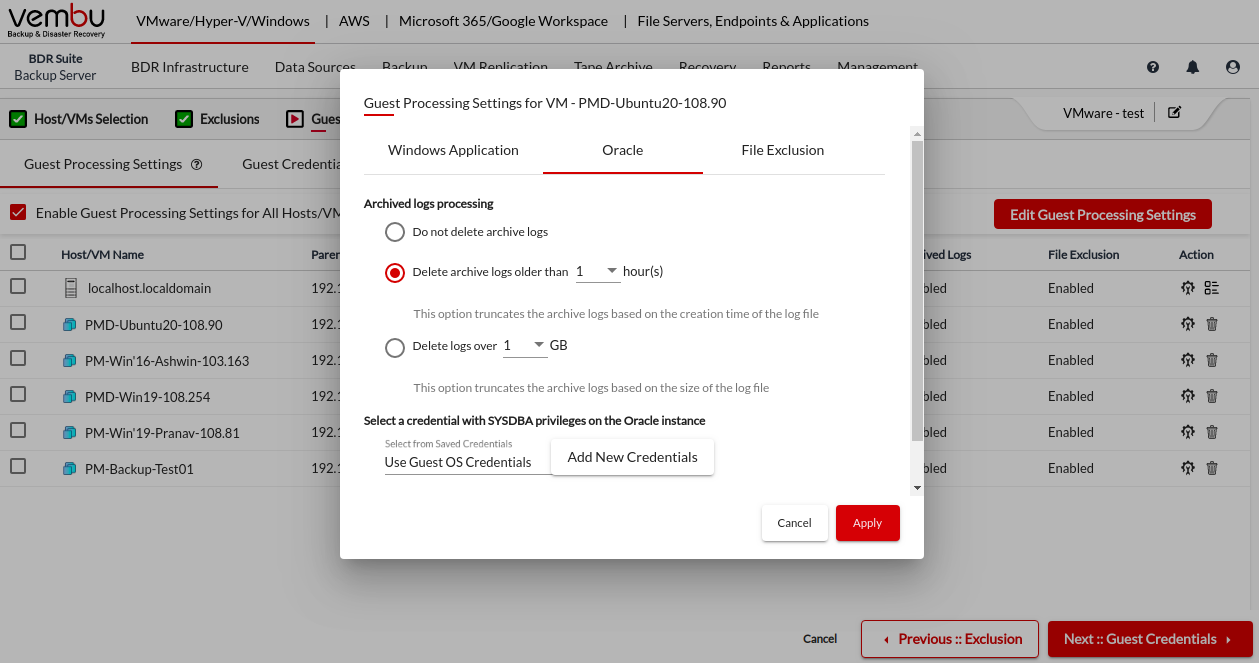Open the user account profile icon
The width and height of the screenshot is (1259, 663).
[1232, 67]
